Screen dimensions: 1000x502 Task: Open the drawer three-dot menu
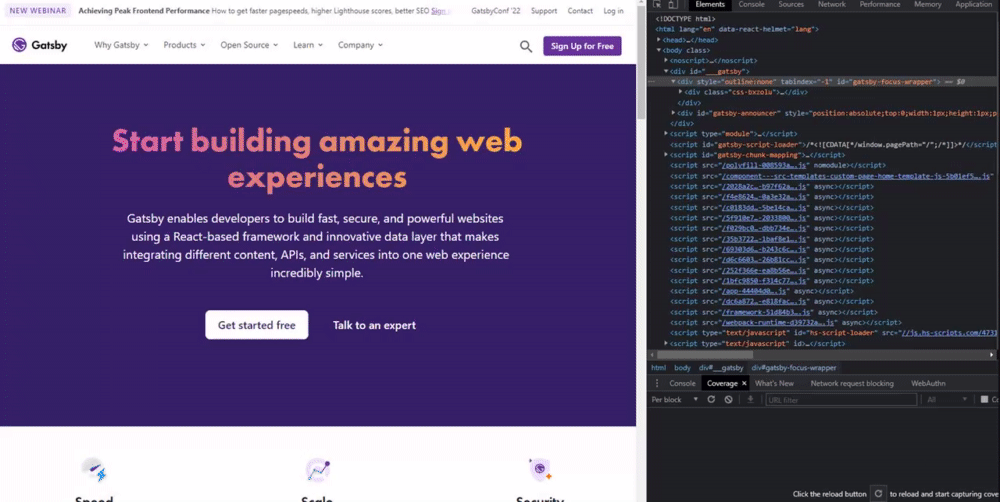(x=657, y=383)
